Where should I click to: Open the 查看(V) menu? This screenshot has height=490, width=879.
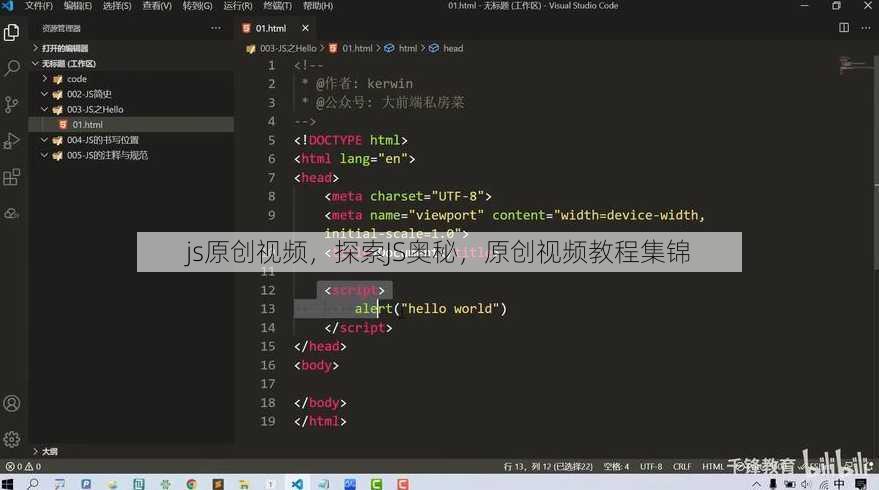click(157, 6)
